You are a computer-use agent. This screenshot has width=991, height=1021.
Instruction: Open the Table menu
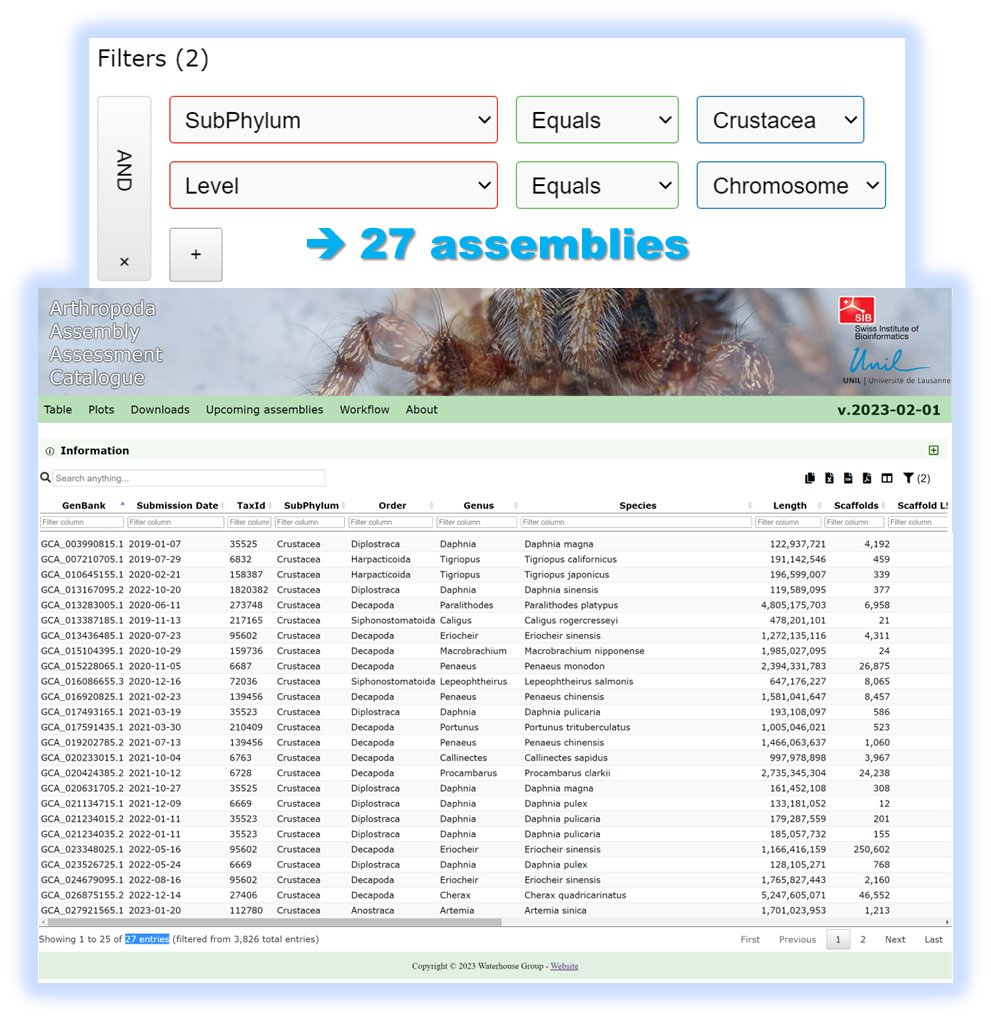point(58,410)
